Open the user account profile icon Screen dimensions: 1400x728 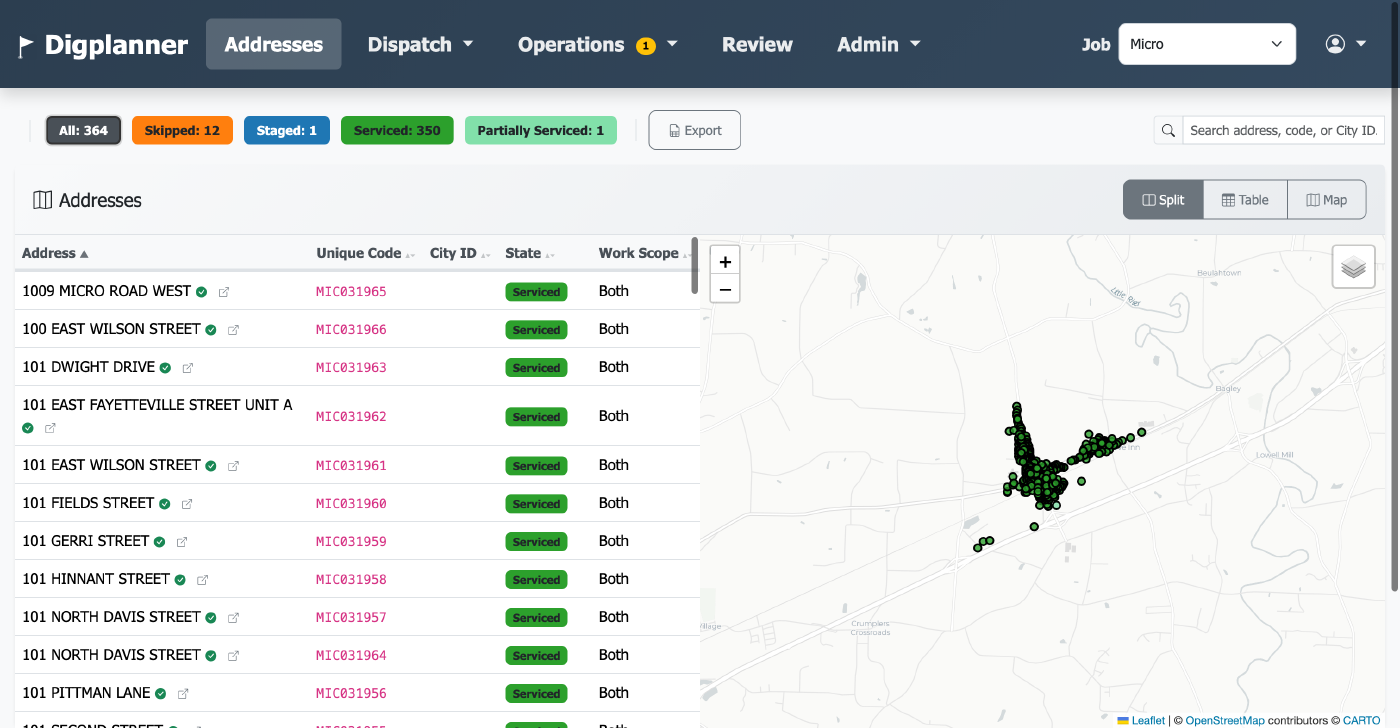tap(1335, 44)
